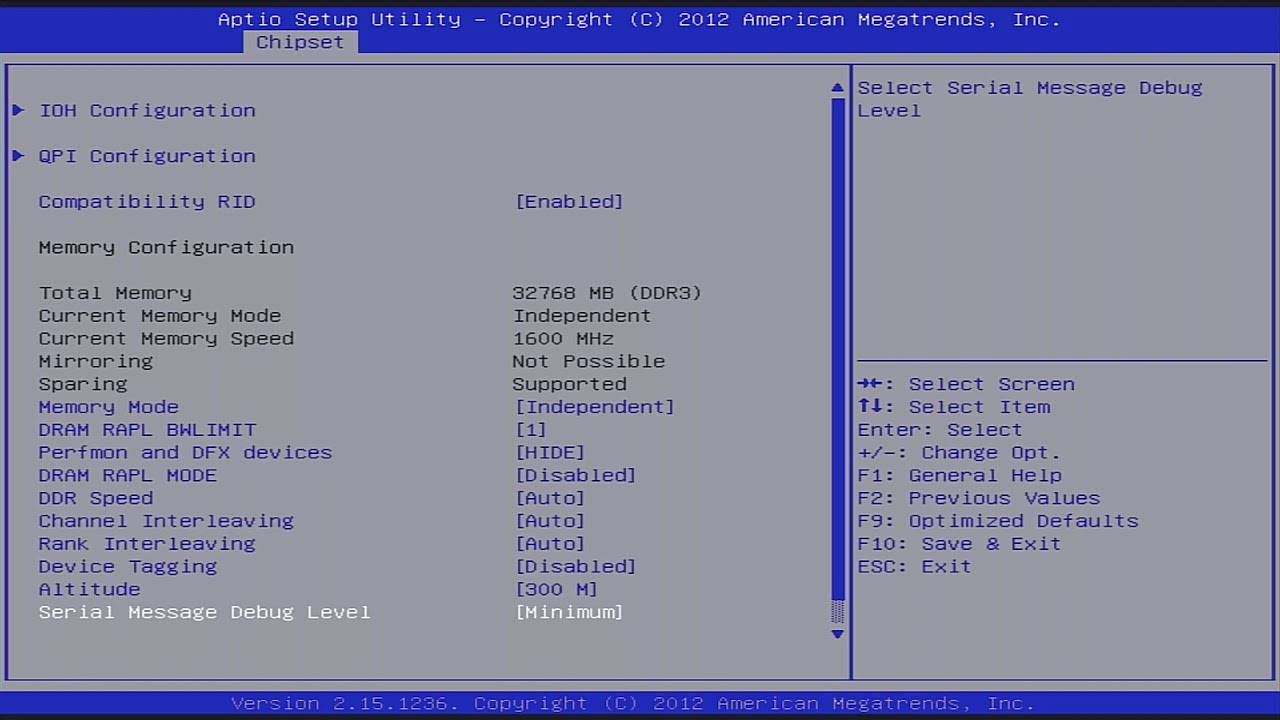Toggle Compatibility RID Enabled value
The image size is (1280, 720).
[569, 202]
